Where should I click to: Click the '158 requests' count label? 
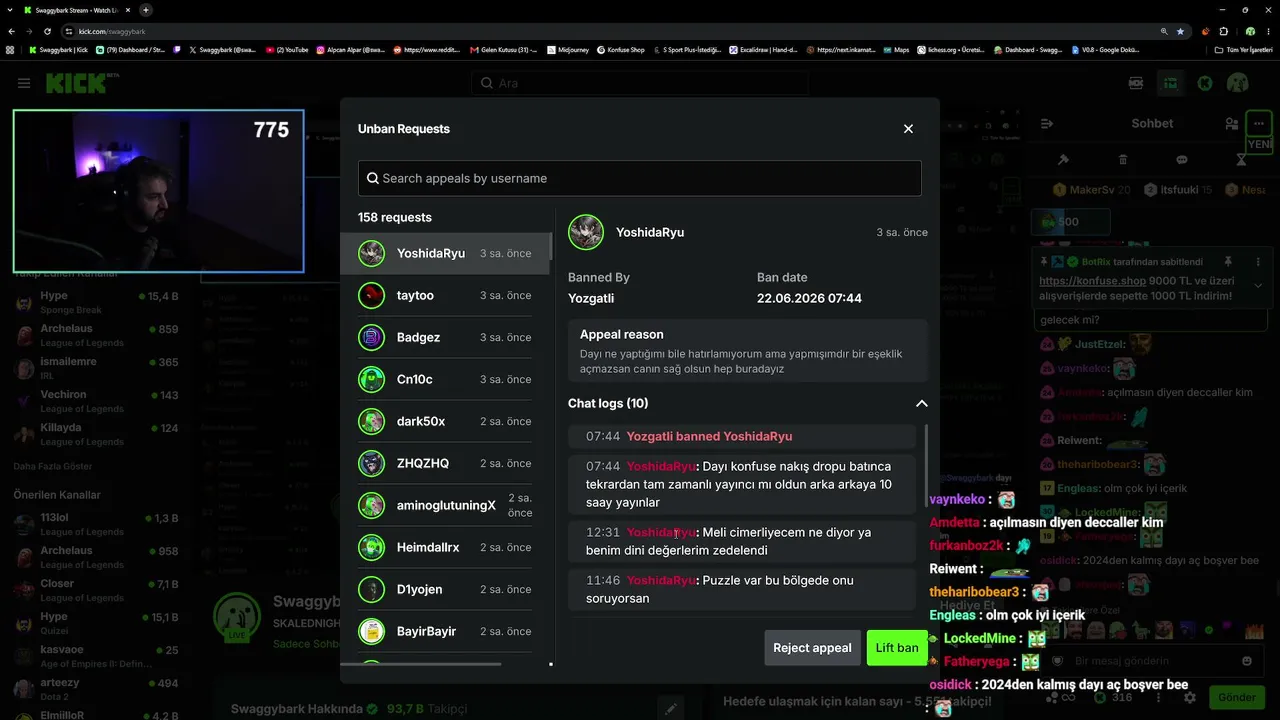[395, 217]
